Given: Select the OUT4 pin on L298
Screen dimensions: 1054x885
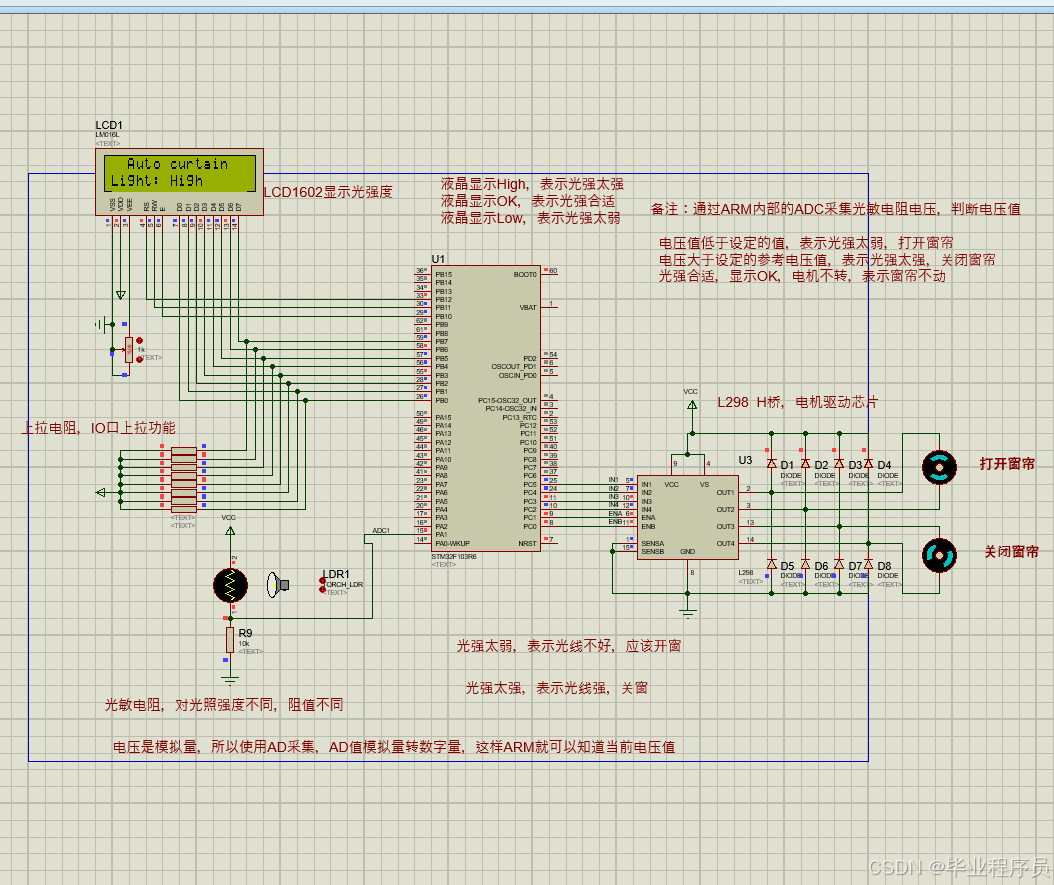Looking at the screenshot, I should click(x=725, y=544).
